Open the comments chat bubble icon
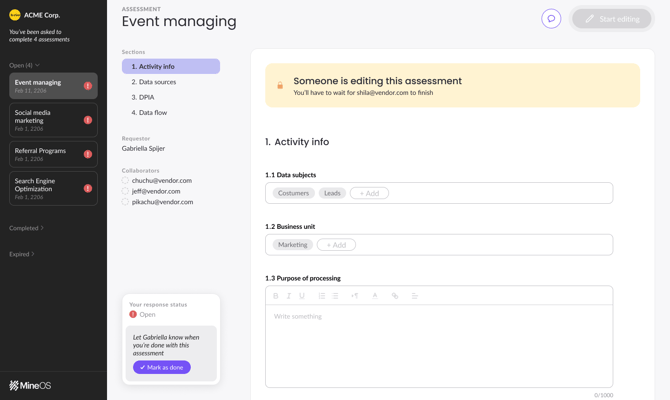The width and height of the screenshot is (670, 400). (551, 19)
